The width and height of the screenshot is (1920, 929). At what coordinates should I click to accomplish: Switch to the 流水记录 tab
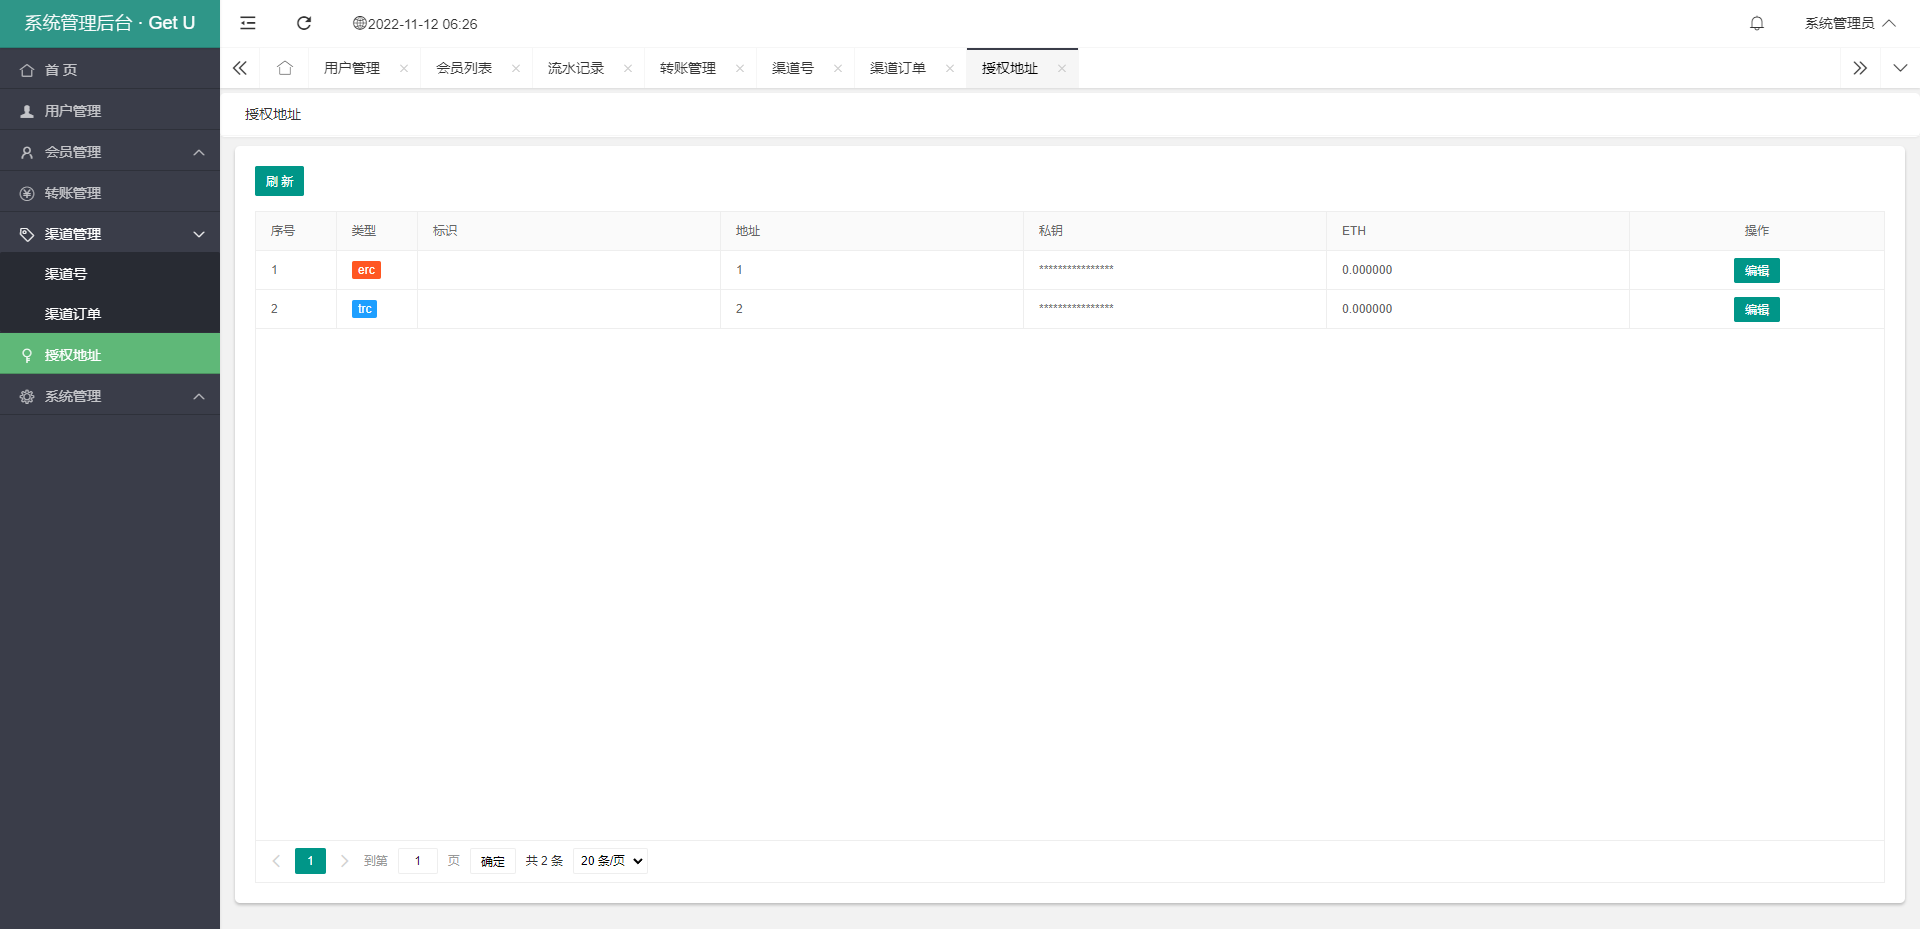576,68
